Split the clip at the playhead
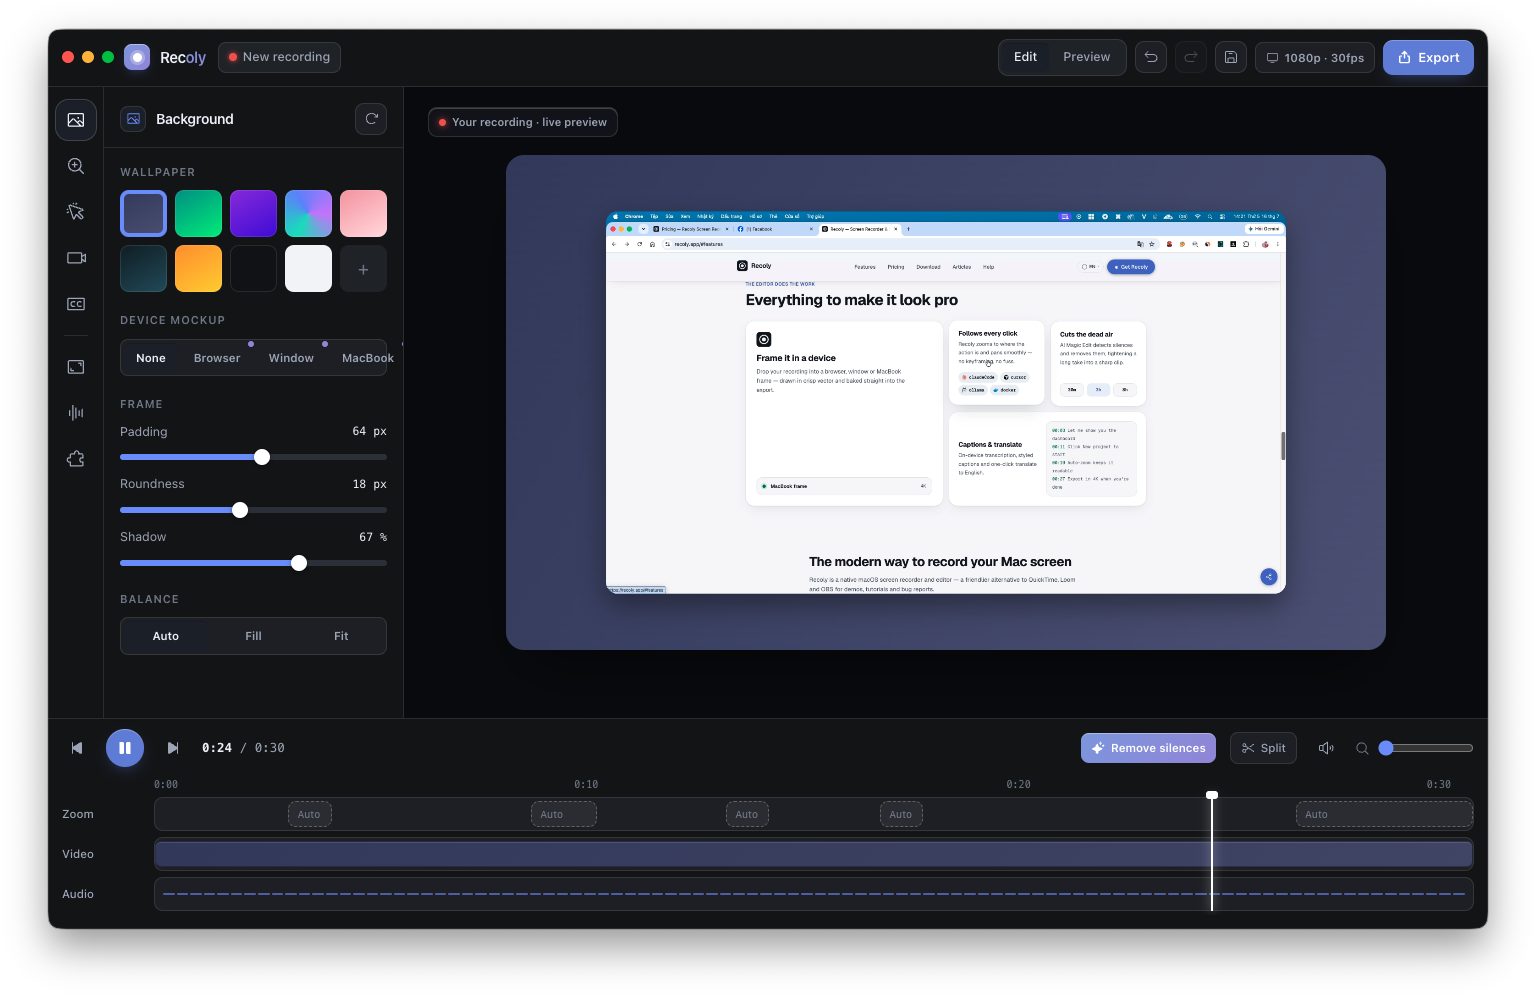The height and width of the screenshot is (995, 1536). (x=1263, y=748)
